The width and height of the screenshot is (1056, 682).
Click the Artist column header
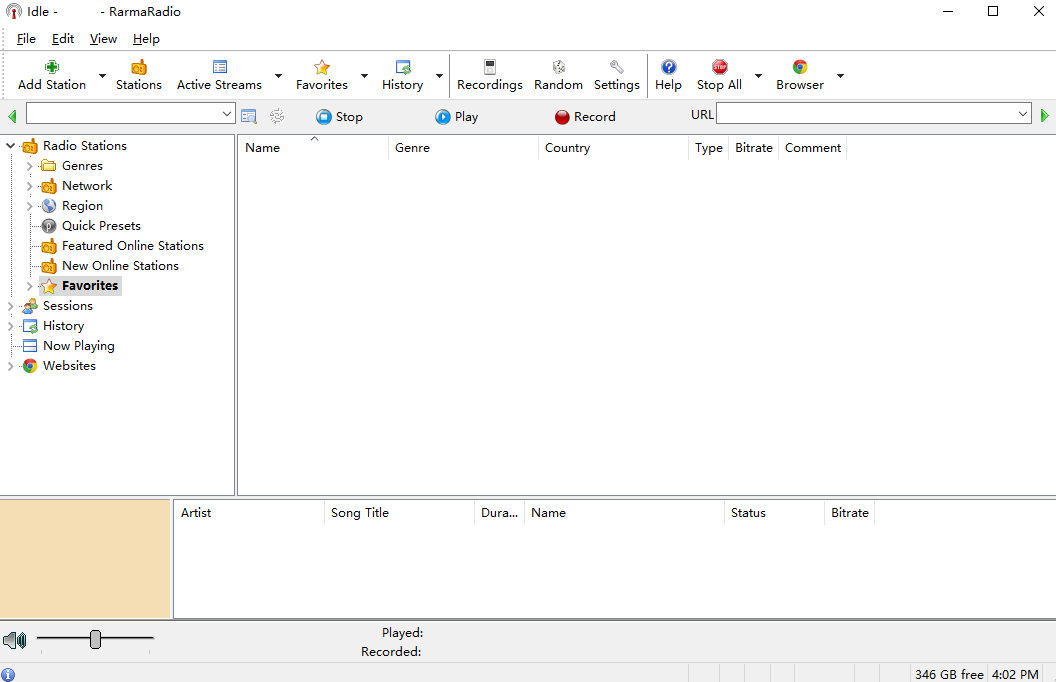click(249, 512)
